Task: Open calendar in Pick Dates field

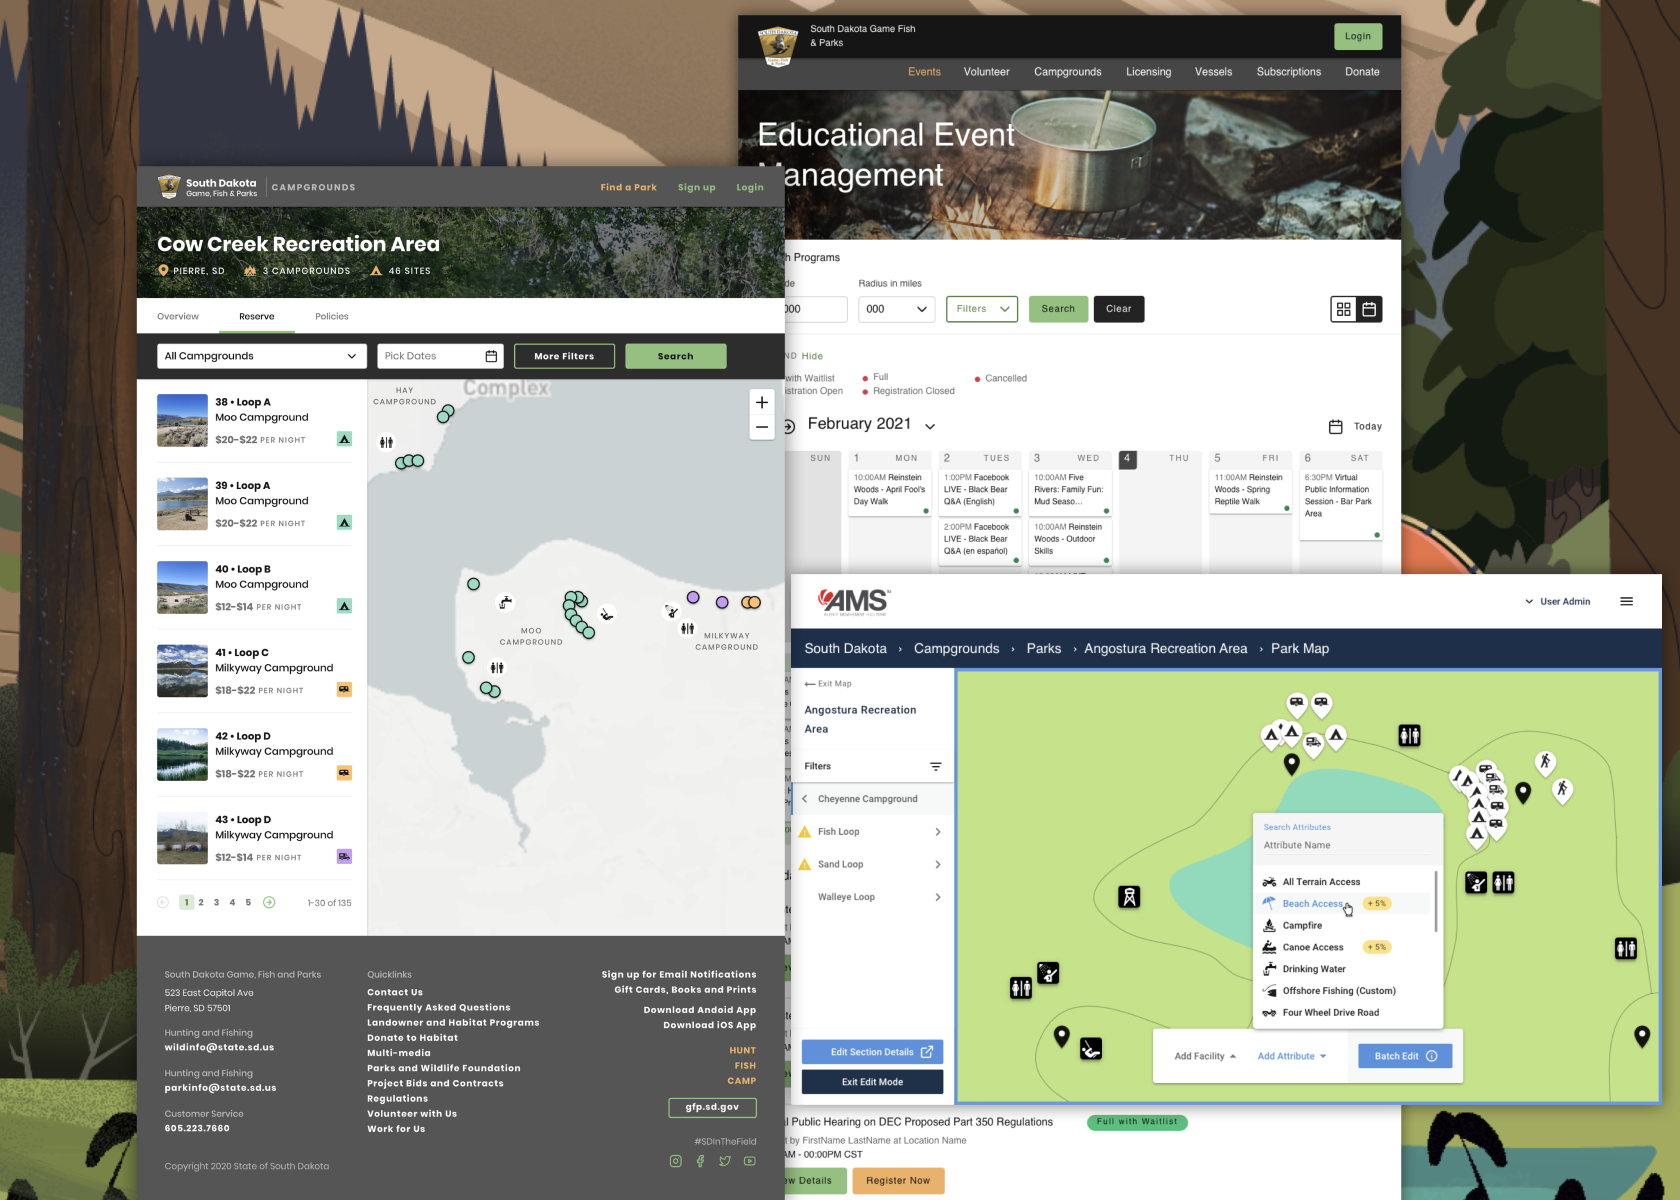Action: pyautogui.click(x=491, y=356)
